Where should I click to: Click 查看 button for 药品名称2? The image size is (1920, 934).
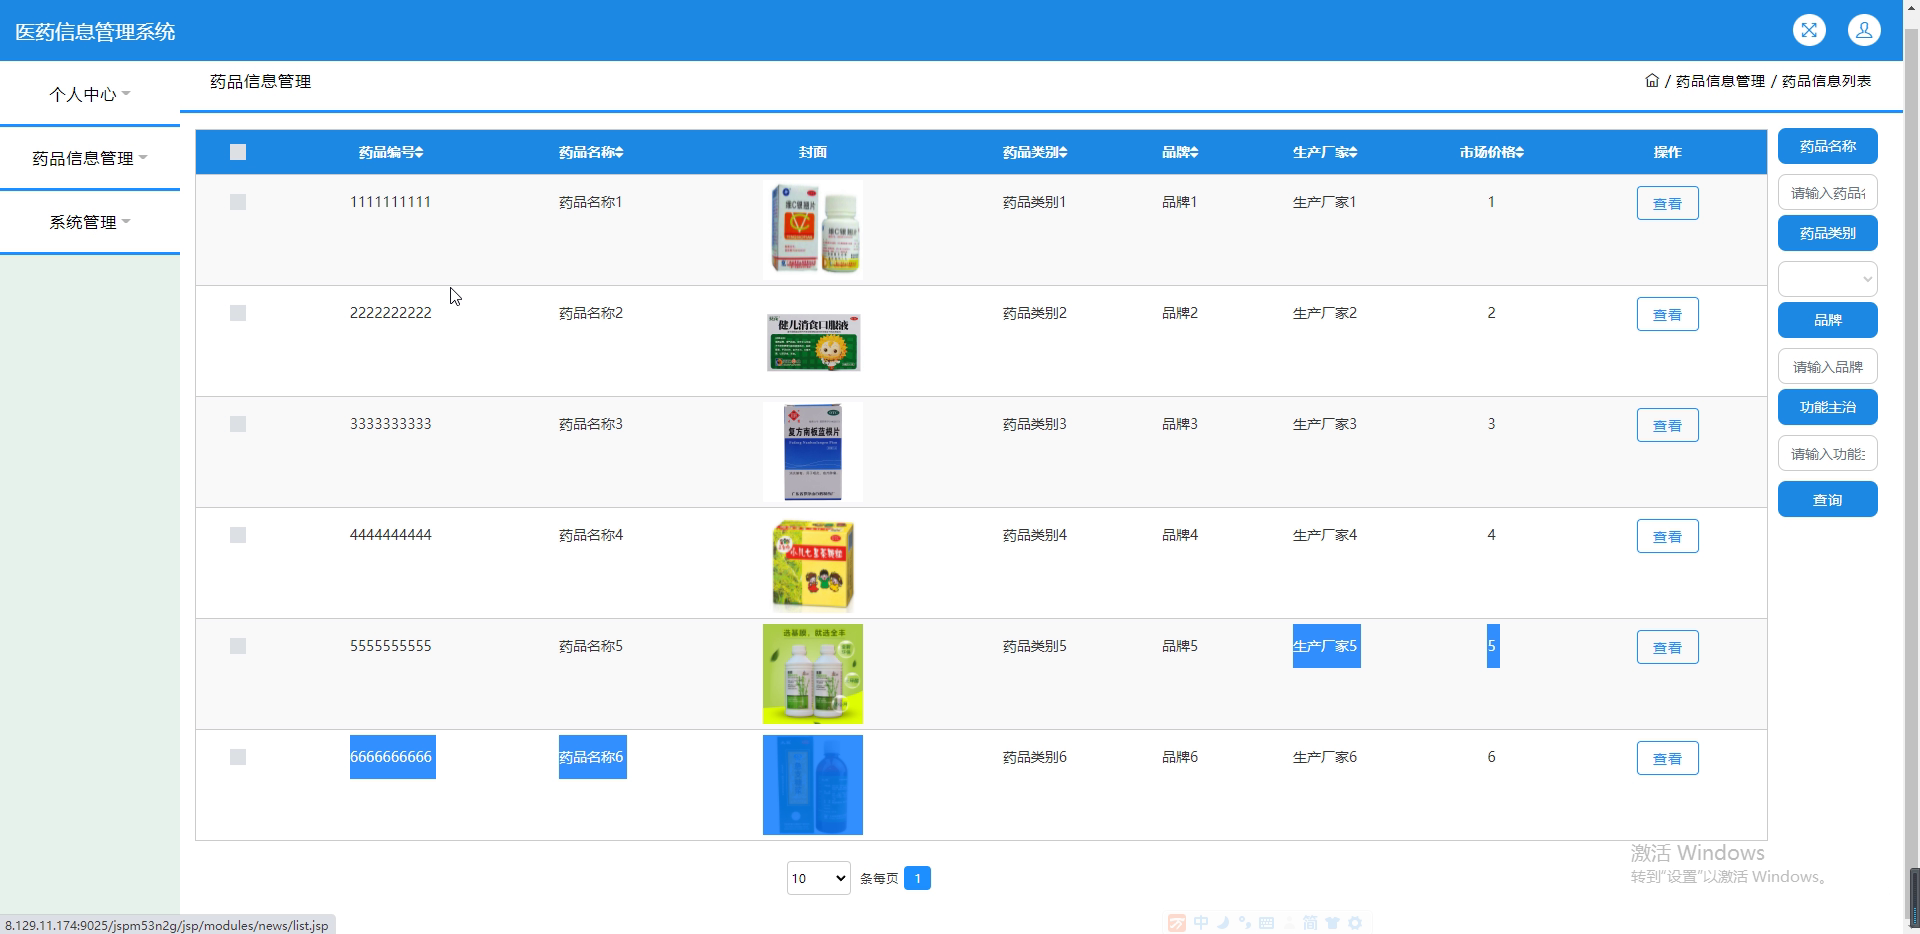click(1667, 314)
